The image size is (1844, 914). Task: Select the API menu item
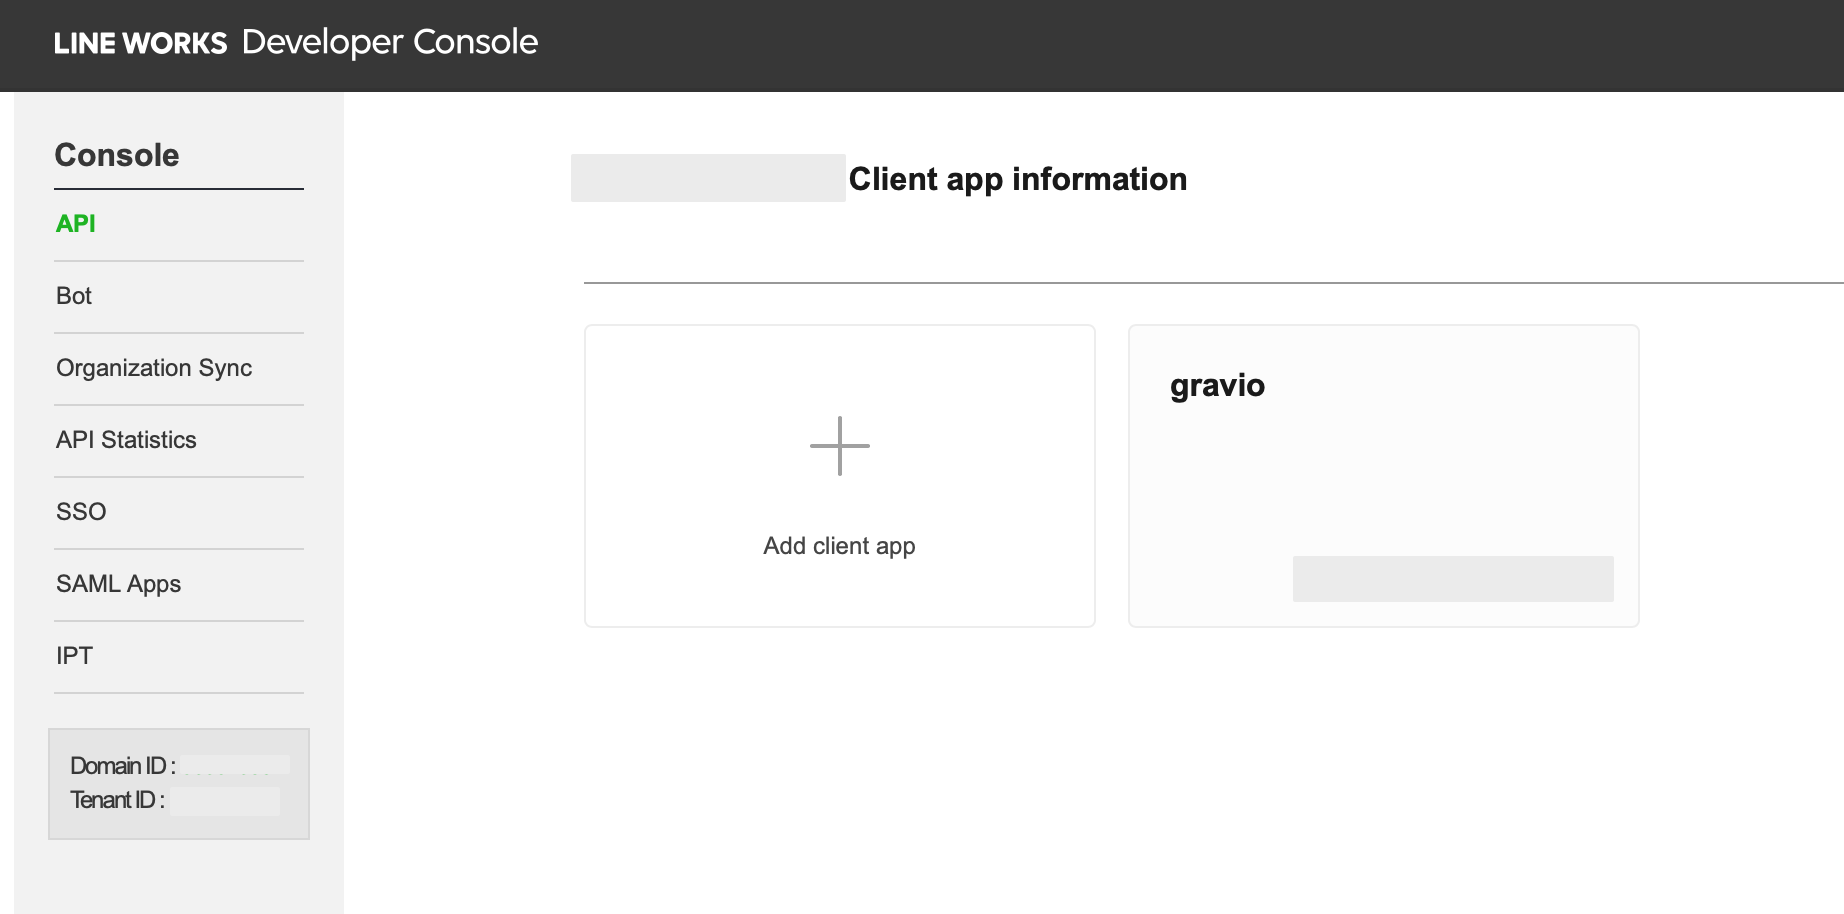click(x=76, y=224)
